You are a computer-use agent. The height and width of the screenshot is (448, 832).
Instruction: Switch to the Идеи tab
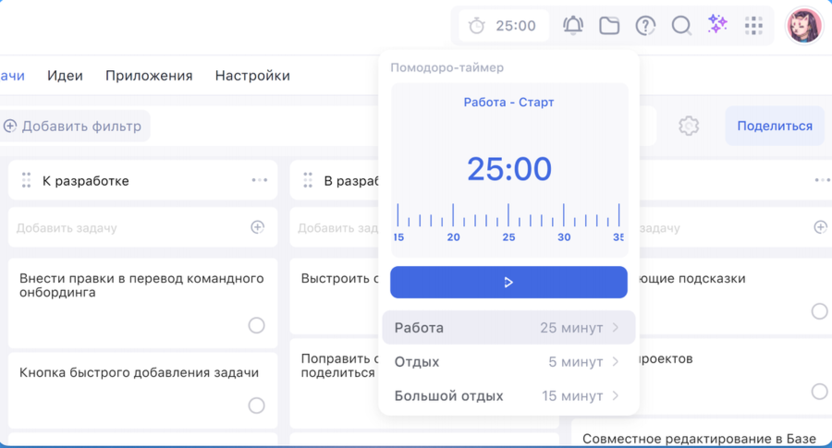click(x=65, y=75)
